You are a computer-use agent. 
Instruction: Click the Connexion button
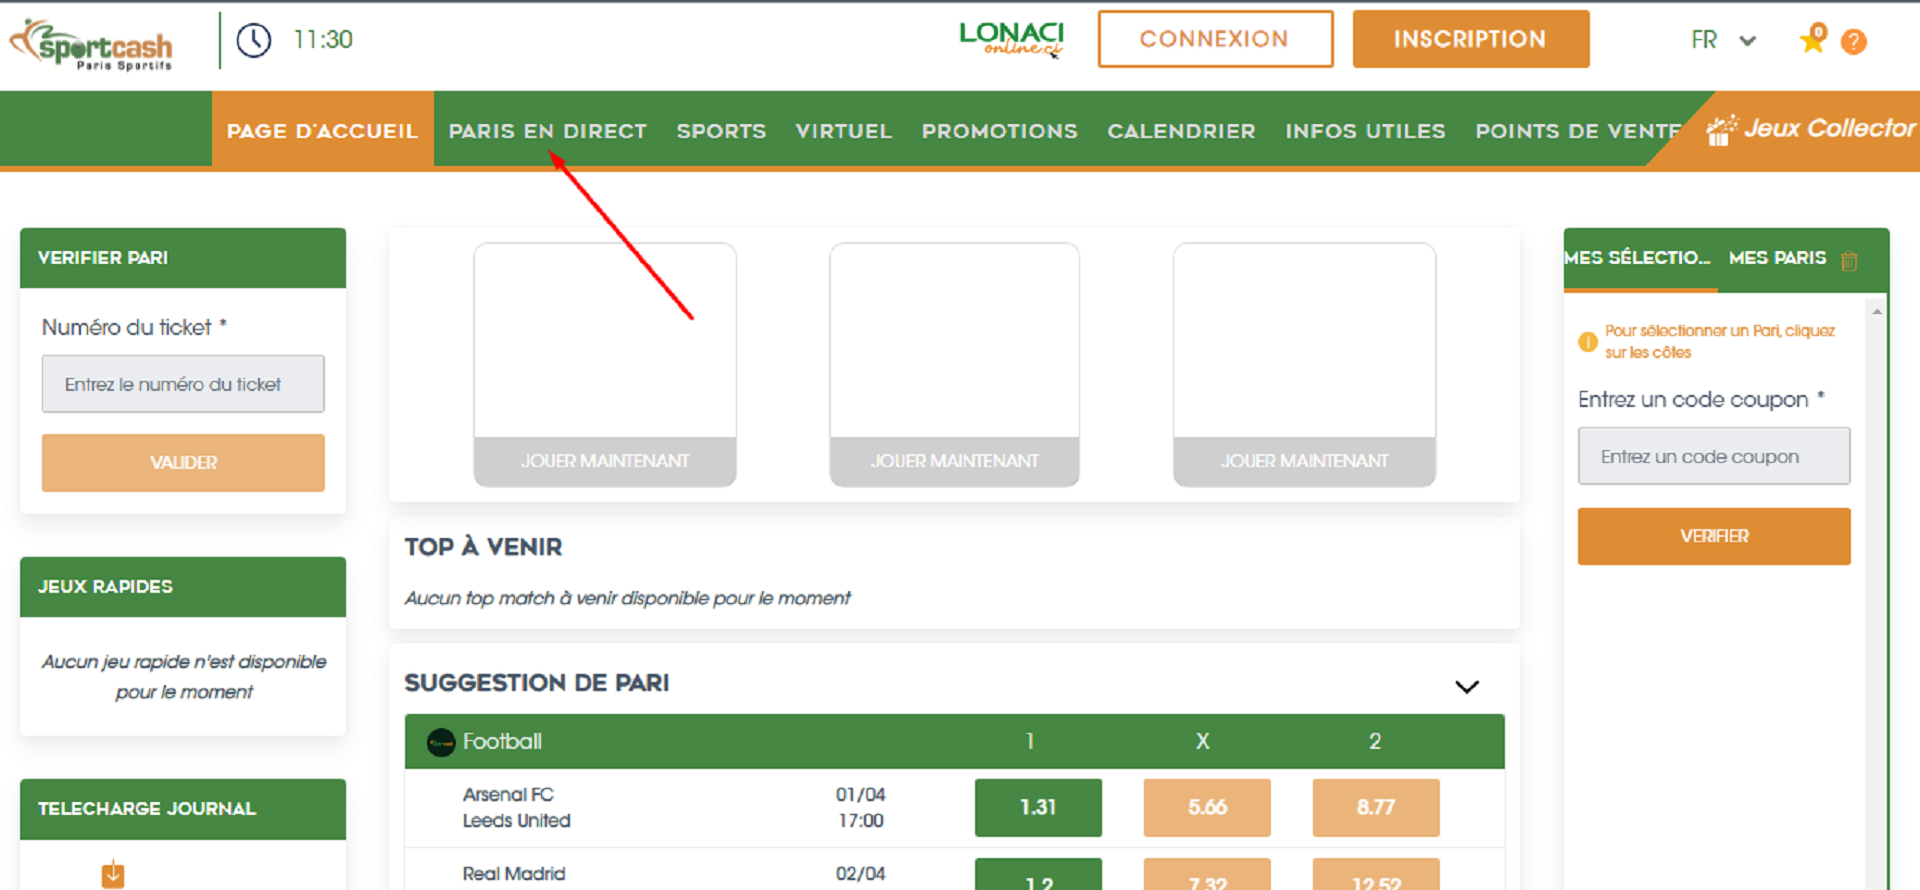point(1215,39)
